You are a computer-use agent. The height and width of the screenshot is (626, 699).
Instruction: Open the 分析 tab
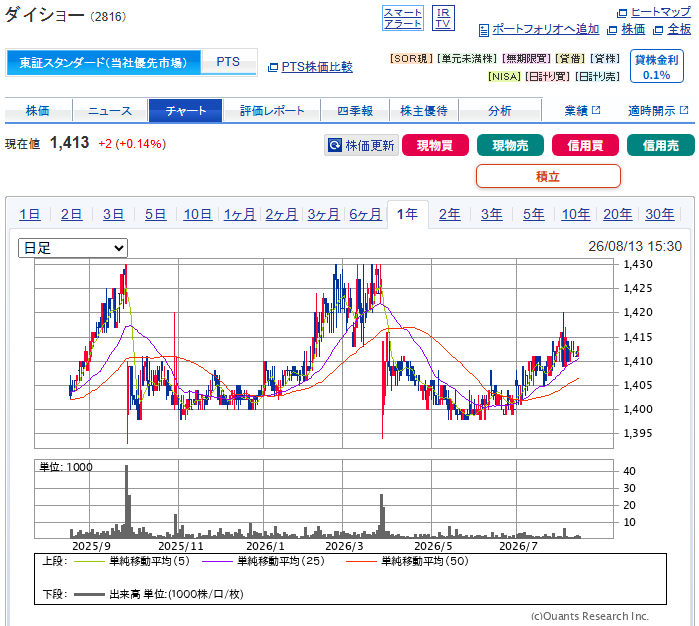tap(500, 111)
